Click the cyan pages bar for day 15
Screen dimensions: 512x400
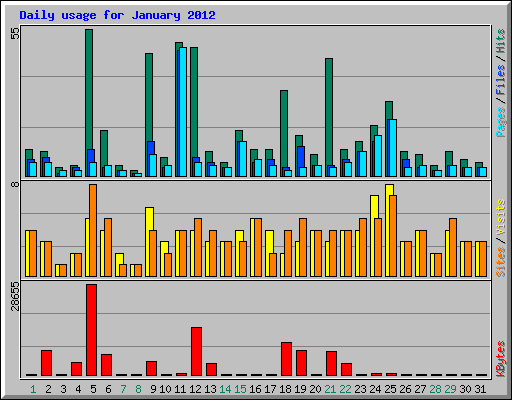[x=243, y=159]
